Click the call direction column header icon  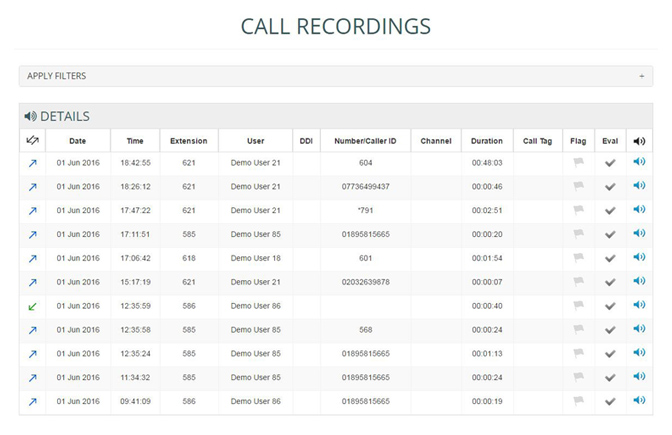click(x=33, y=140)
